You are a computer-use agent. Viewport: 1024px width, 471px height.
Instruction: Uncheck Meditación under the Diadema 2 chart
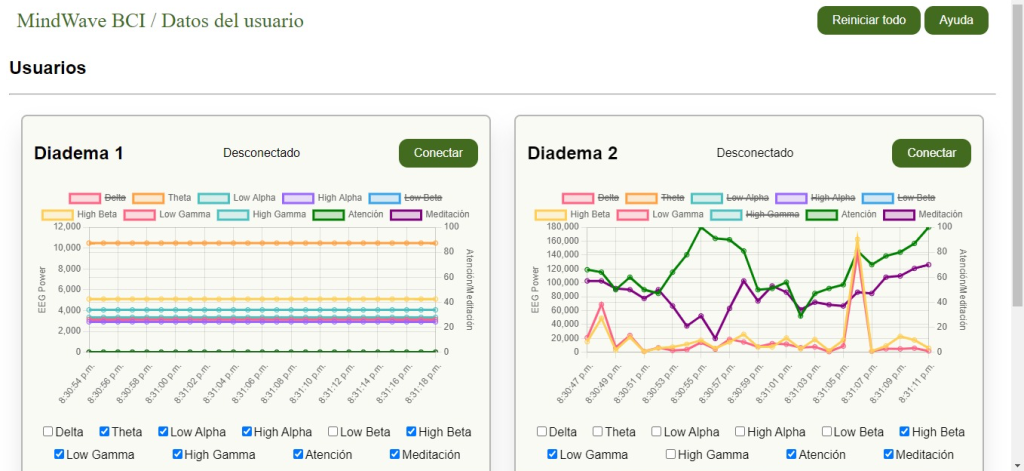pyautogui.click(x=889, y=454)
